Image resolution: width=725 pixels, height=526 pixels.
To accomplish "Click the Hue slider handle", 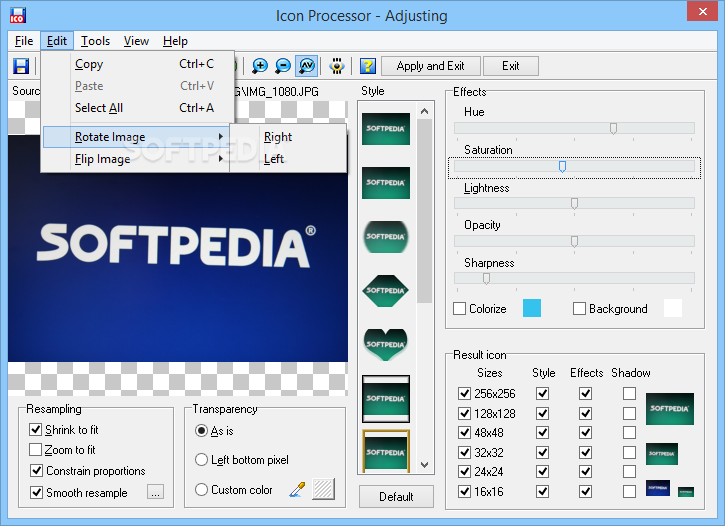I will [x=613, y=128].
